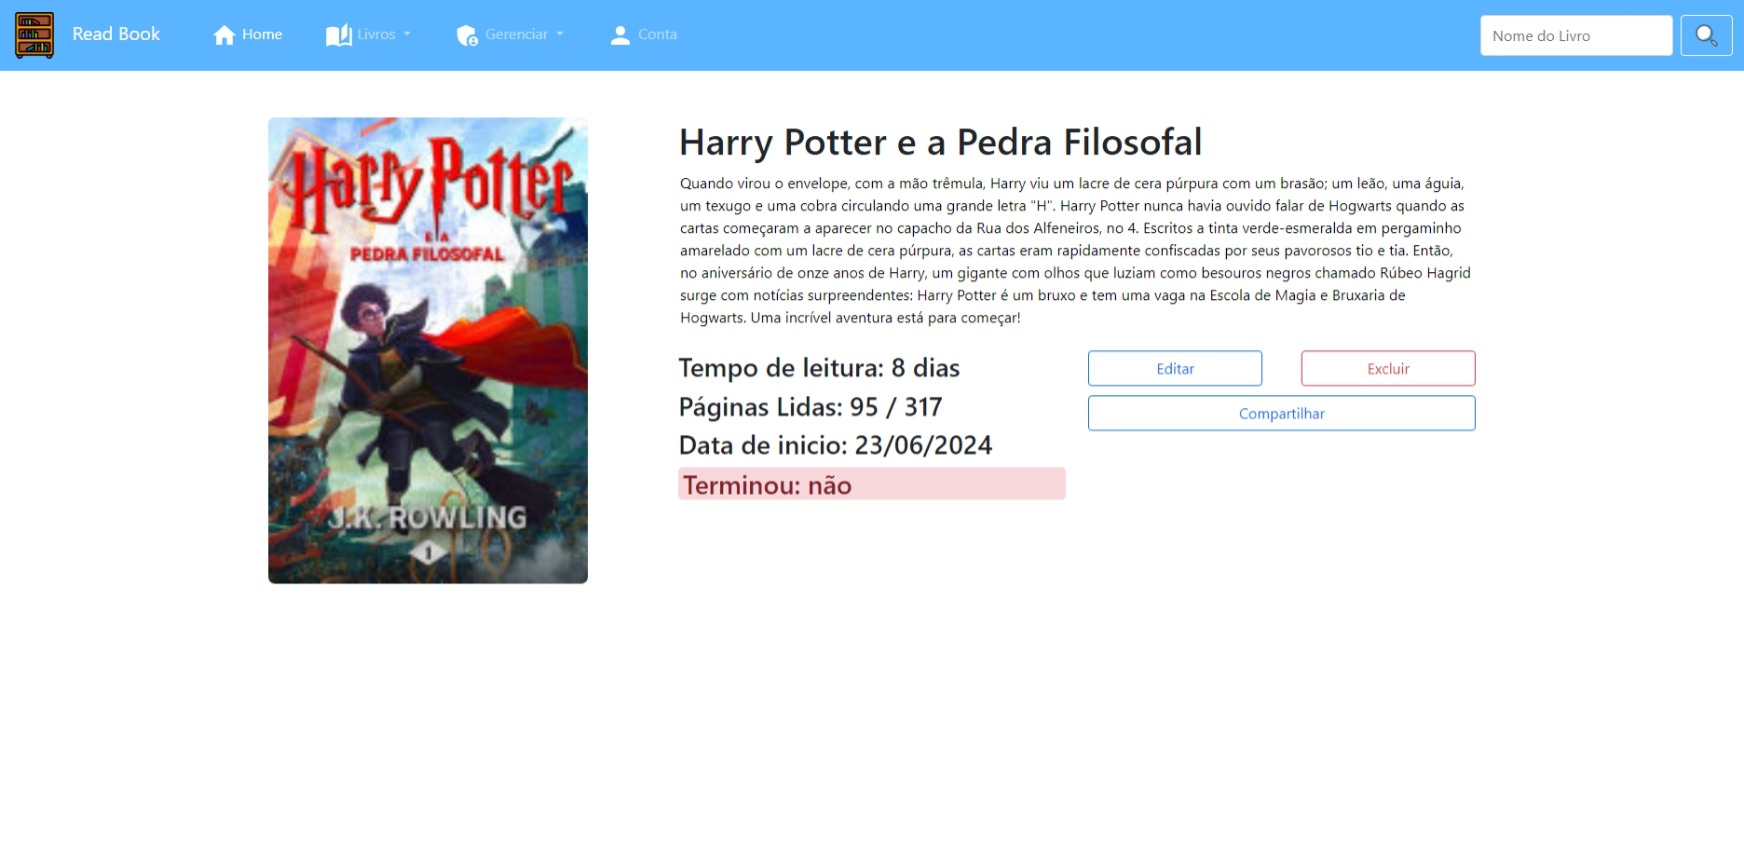The height and width of the screenshot is (860, 1744).
Task: Click the red Excluir button
Action: (1388, 368)
